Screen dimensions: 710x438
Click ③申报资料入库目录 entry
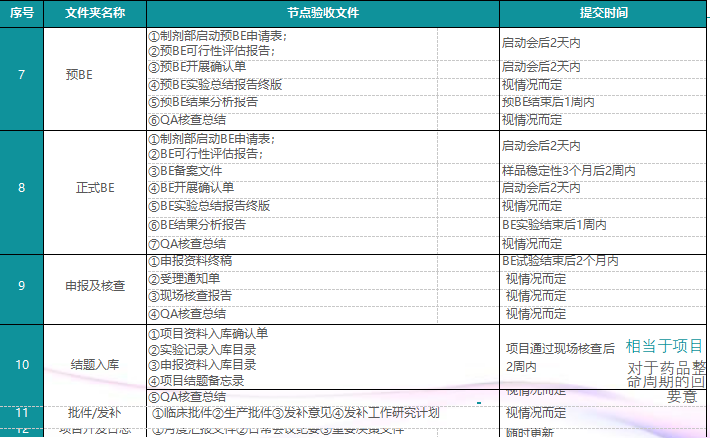point(202,365)
